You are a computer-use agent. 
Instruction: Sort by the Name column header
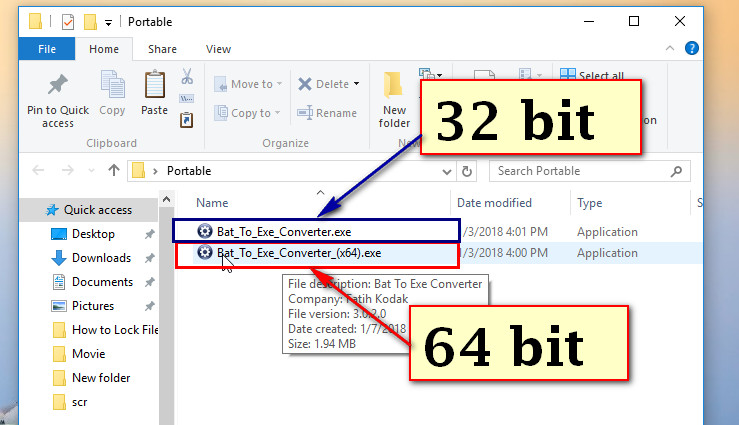[212, 203]
